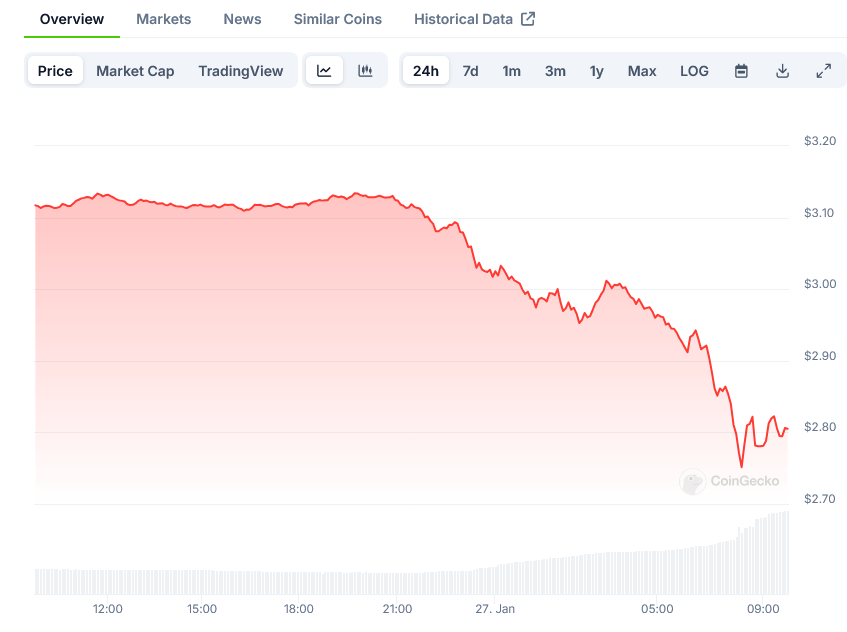This screenshot has width=847, height=632.
Task: Toggle the LOG scale option
Action: tap(694, 71)
